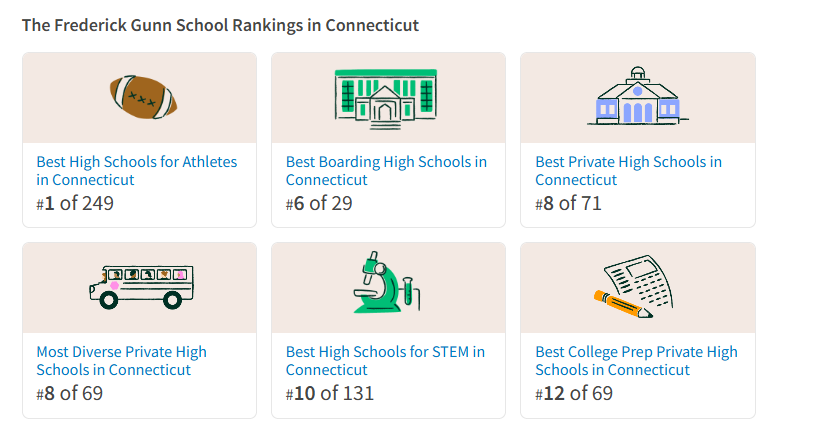The height and width of the screenshot is (441, 816).
Task: Click the #6 of 29 ranking text
Action: click(x=319, y=204)
